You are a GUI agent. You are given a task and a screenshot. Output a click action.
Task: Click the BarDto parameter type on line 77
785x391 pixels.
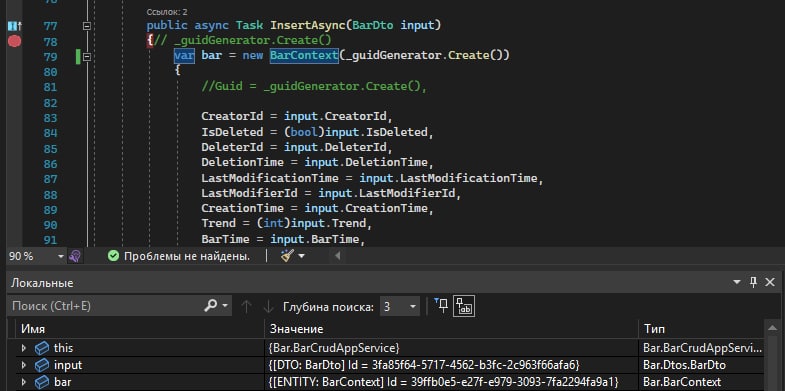[372, 25]
